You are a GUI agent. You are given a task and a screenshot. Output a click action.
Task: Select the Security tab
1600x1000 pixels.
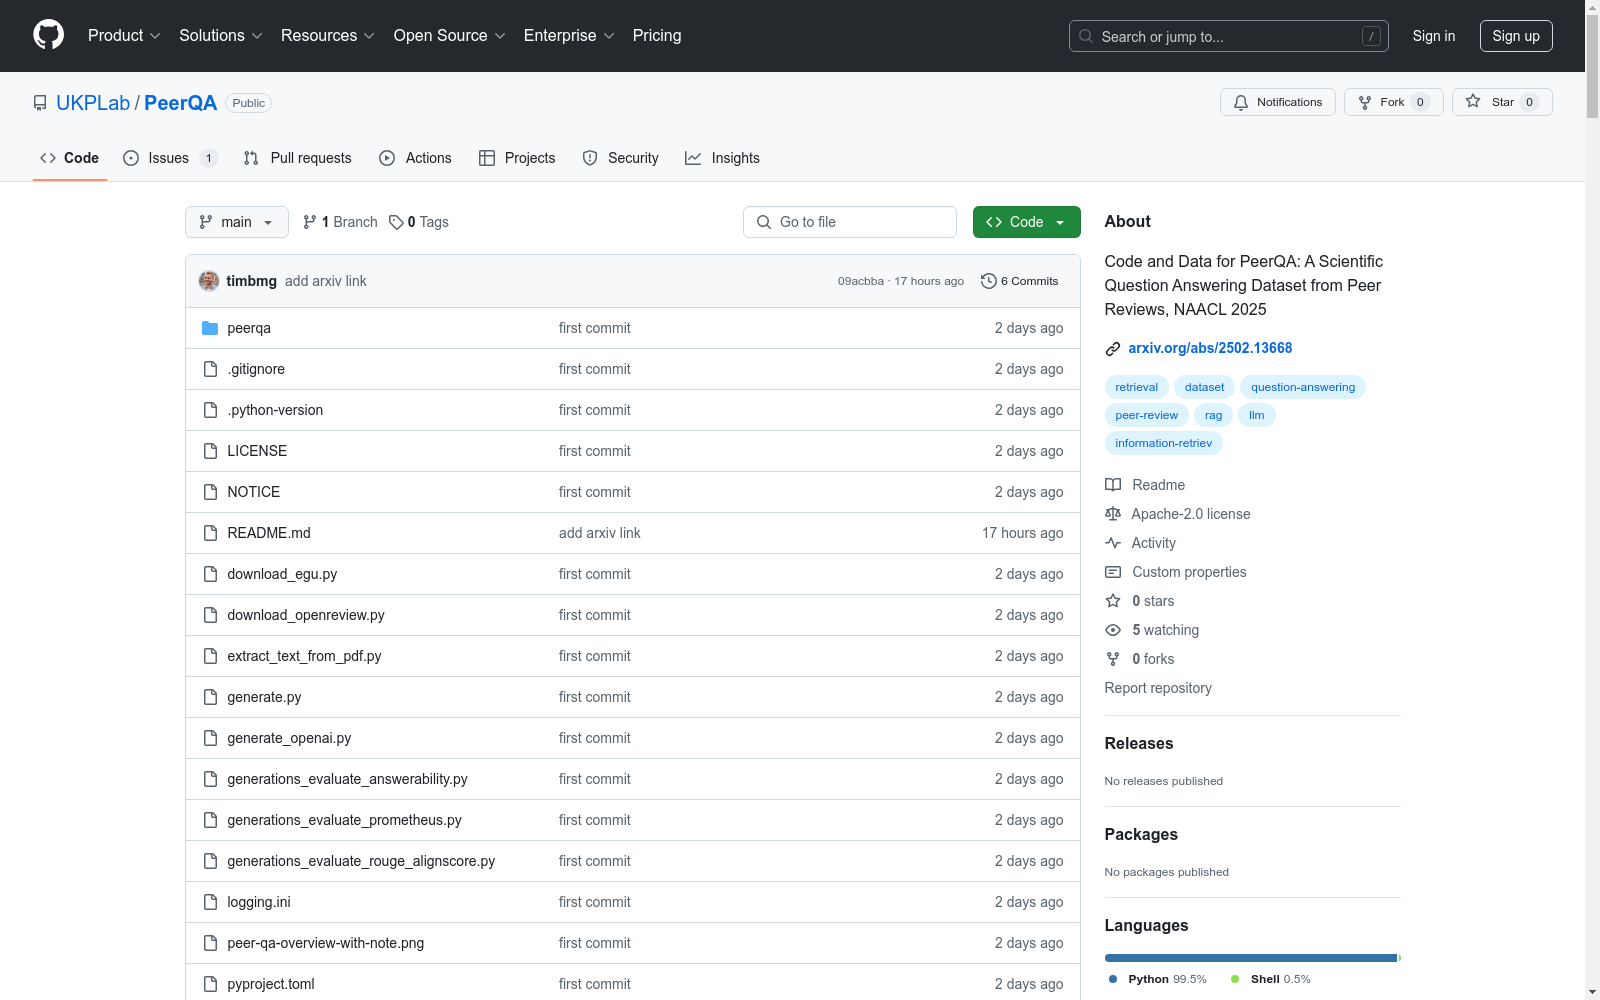pos(621,158)
